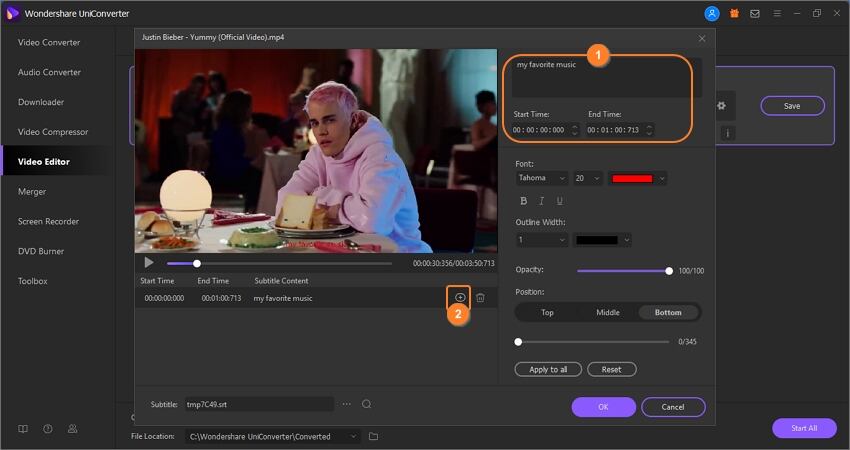Open the Toolbox tab
Screen dimensions: 850x450
33,281
